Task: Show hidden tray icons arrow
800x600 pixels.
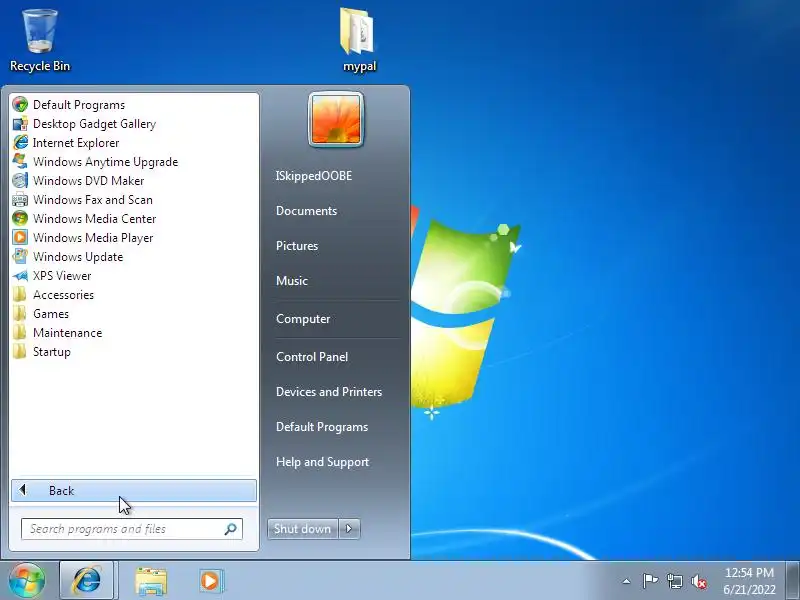Action: tap(627, 581)
